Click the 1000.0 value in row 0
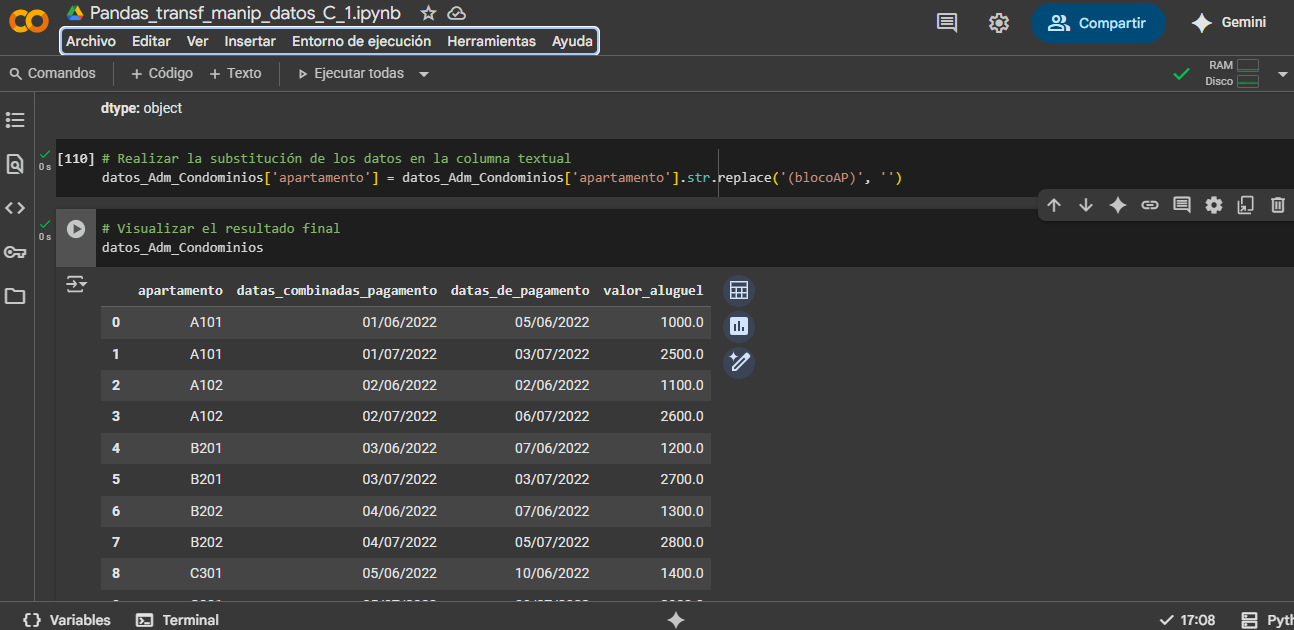Screen dimensions: 1294x630 (x=682, y=322)
